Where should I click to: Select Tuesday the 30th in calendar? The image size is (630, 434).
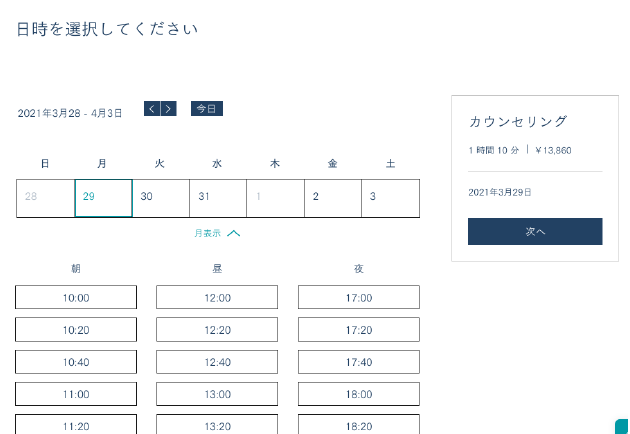click(160, 198)
